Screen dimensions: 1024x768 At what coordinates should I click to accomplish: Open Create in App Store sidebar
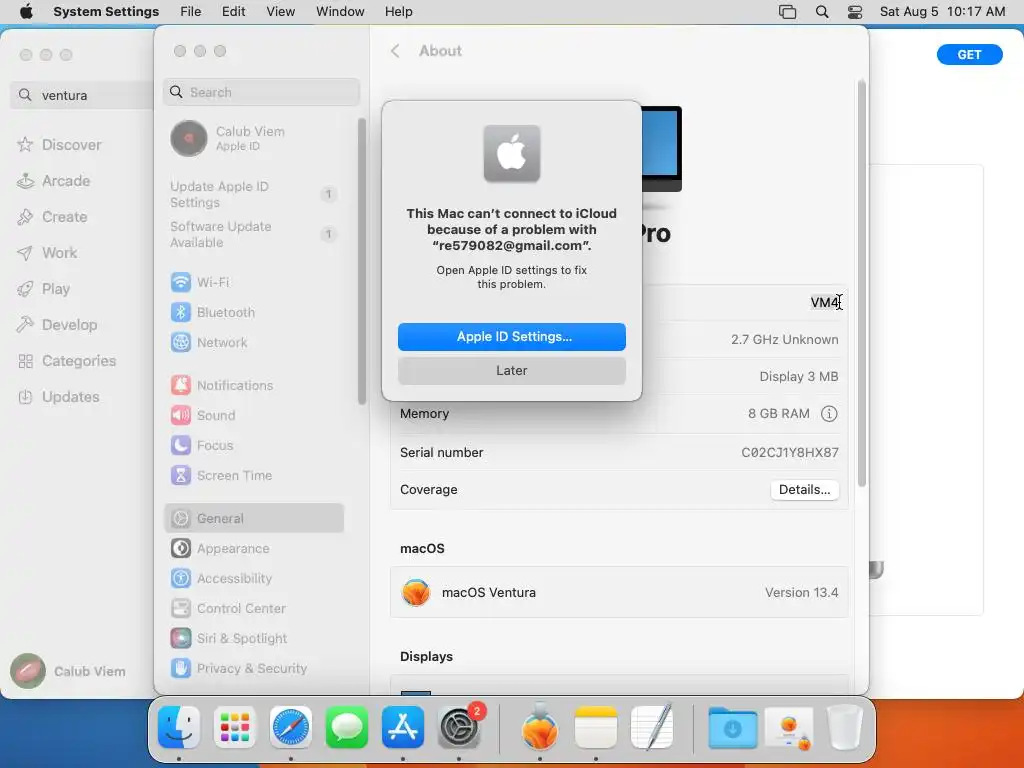(52, 217)
